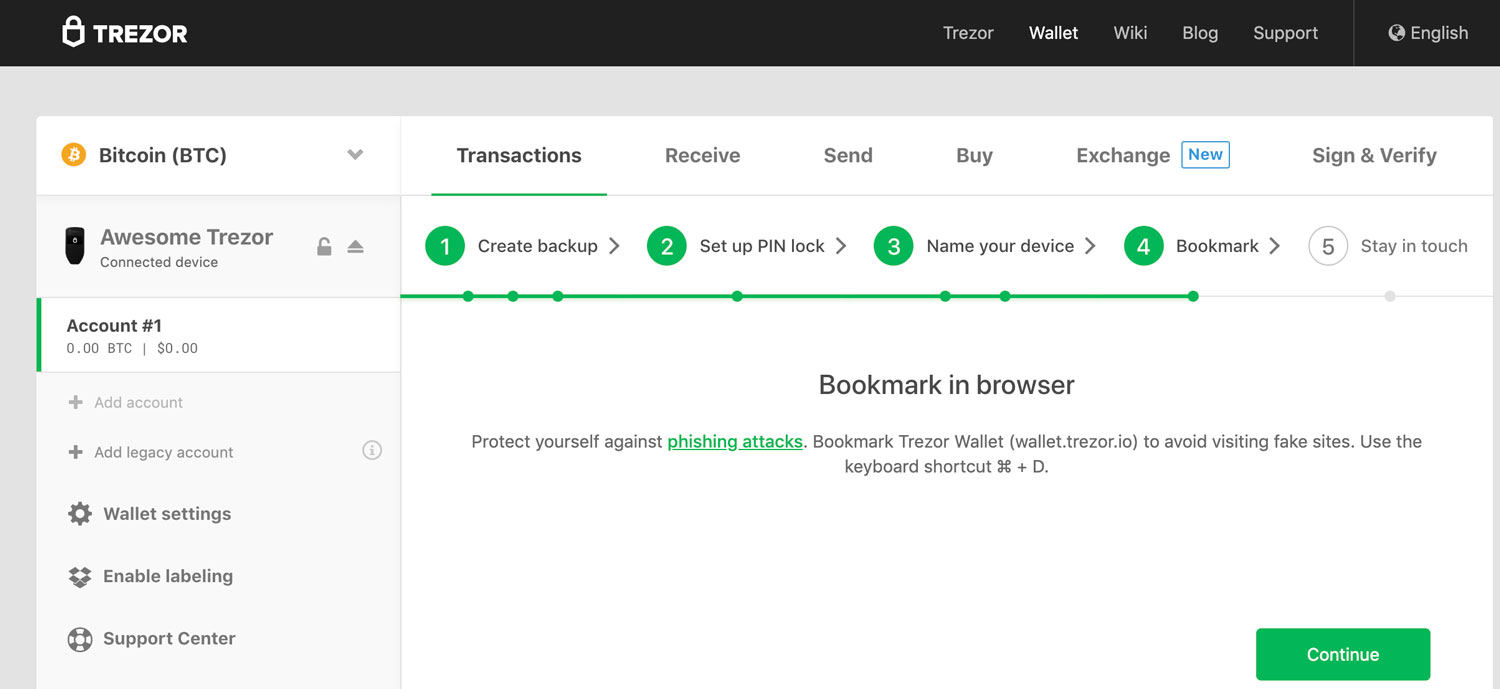Viewport: 1500px width, 689px height.
Task: Click the 0.00 BTC | $0.00 balance
Action: point(132,349)
